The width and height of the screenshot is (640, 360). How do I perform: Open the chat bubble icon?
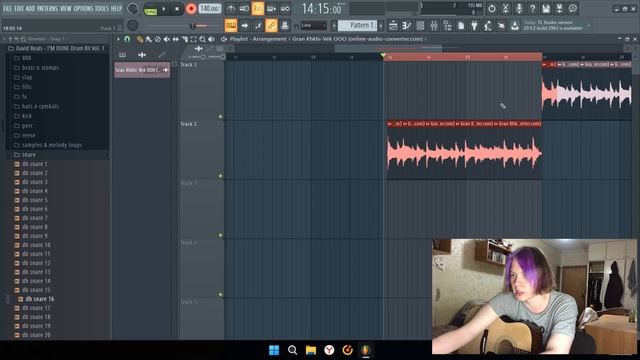pyautogui.click(x=573, y=8)
